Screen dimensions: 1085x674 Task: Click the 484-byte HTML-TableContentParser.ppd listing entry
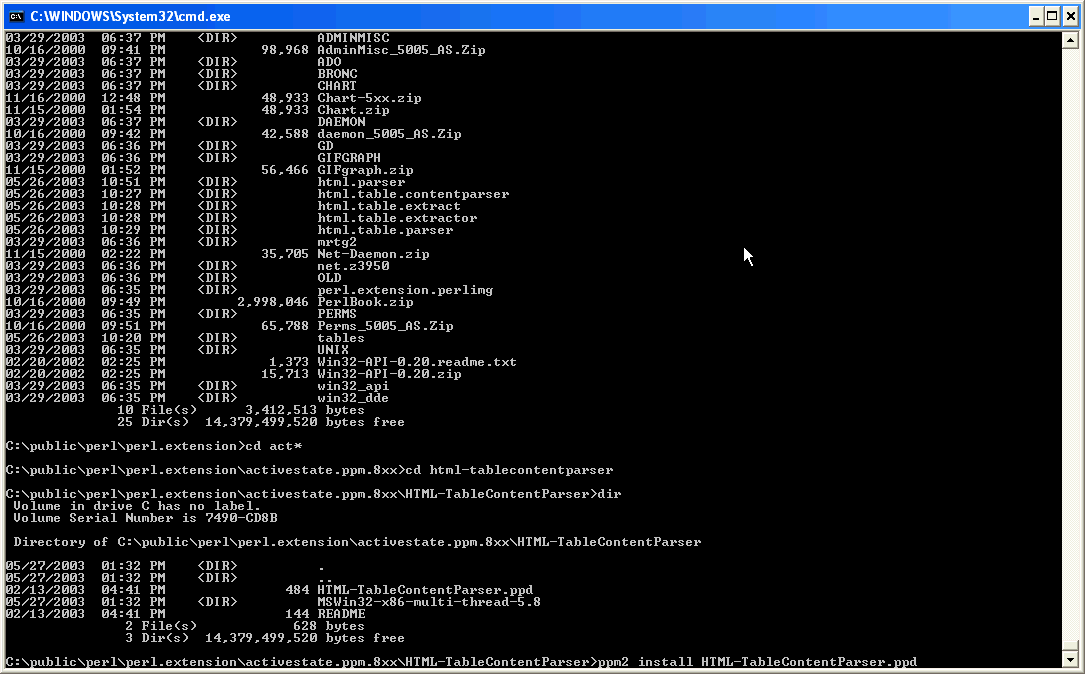point(425,590)
